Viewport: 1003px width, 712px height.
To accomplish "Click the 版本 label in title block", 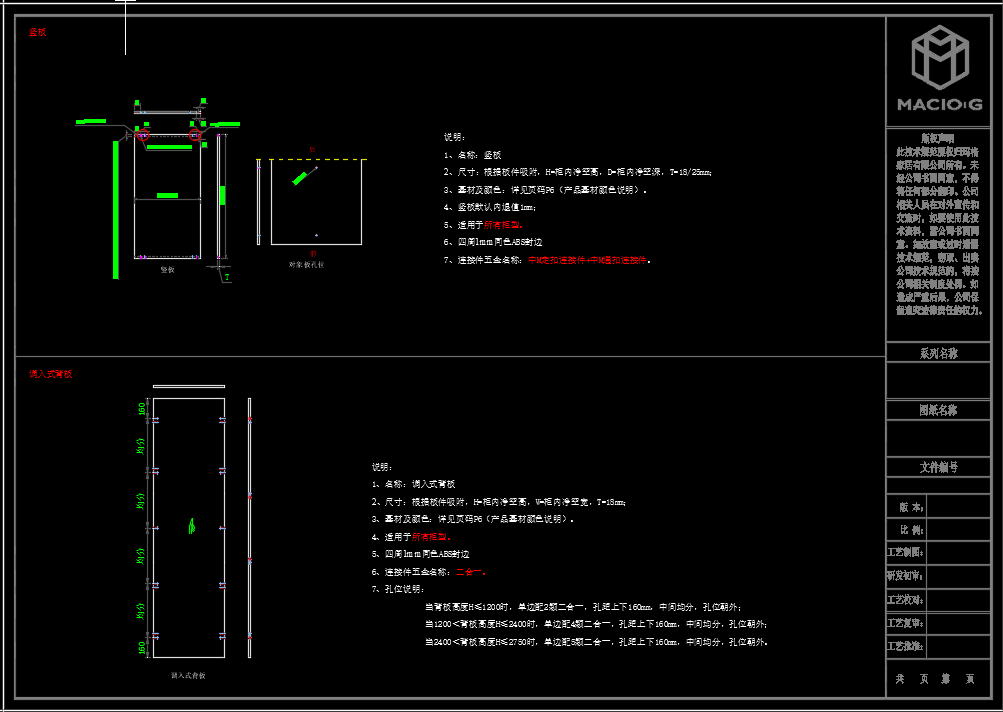I will tap(906, 507).
